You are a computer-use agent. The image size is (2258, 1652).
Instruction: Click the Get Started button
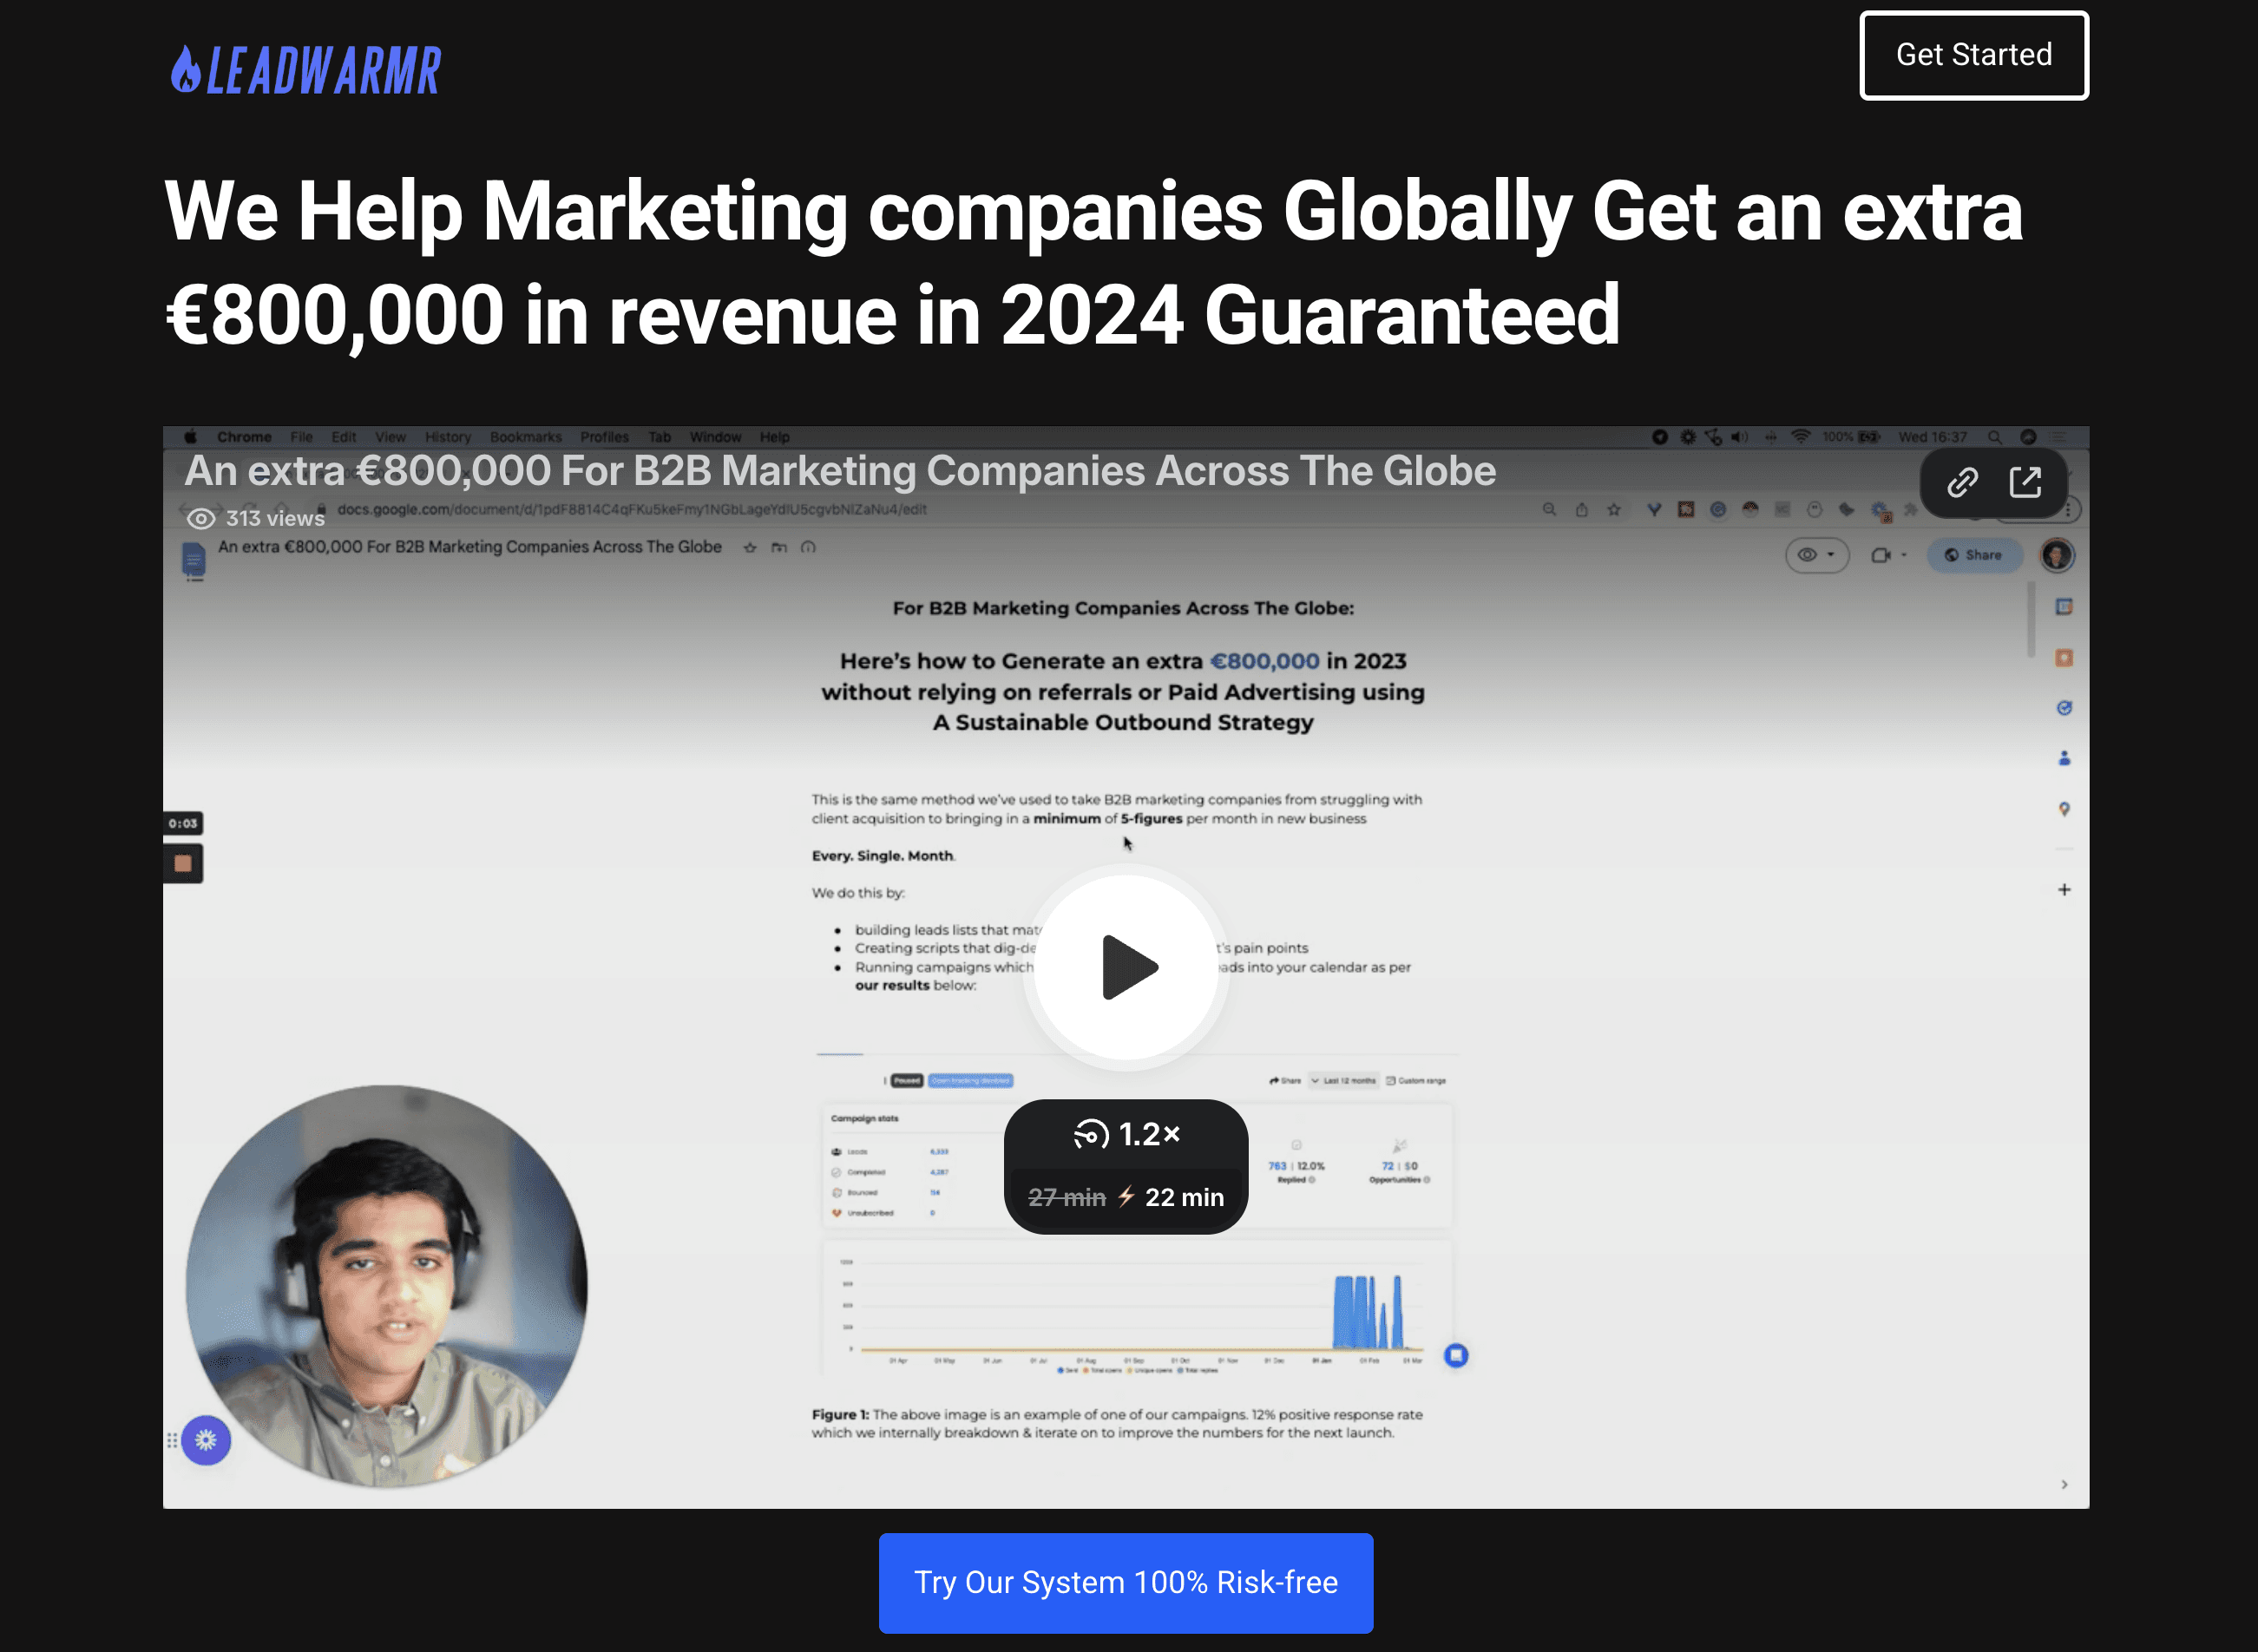(1973, 55)
